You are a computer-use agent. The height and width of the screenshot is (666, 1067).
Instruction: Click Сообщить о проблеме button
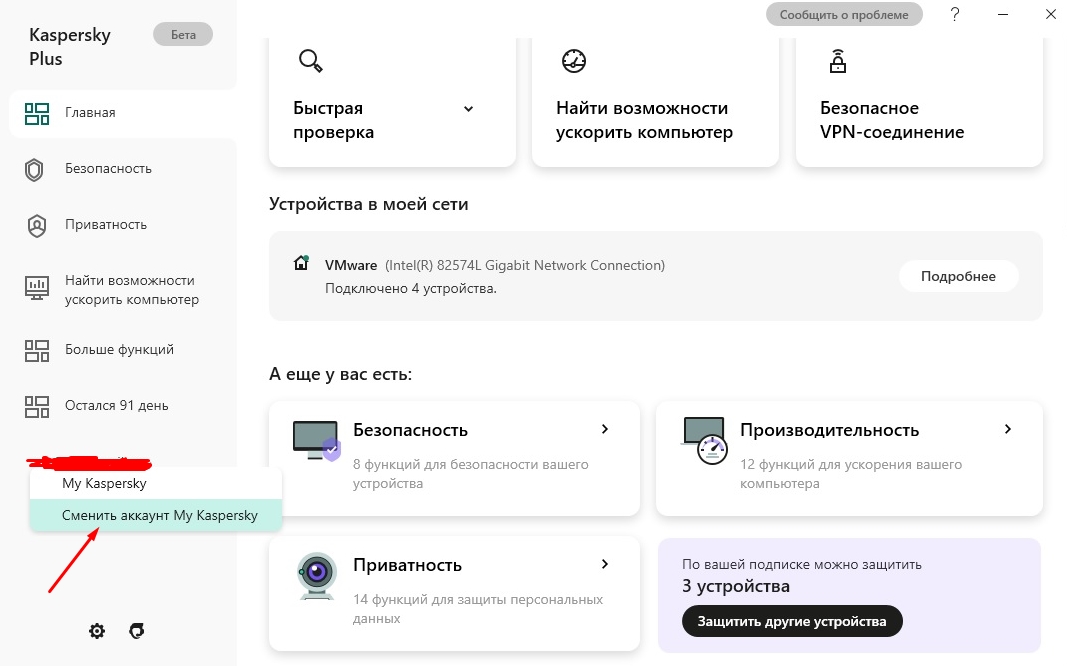[x=844, y=14]
